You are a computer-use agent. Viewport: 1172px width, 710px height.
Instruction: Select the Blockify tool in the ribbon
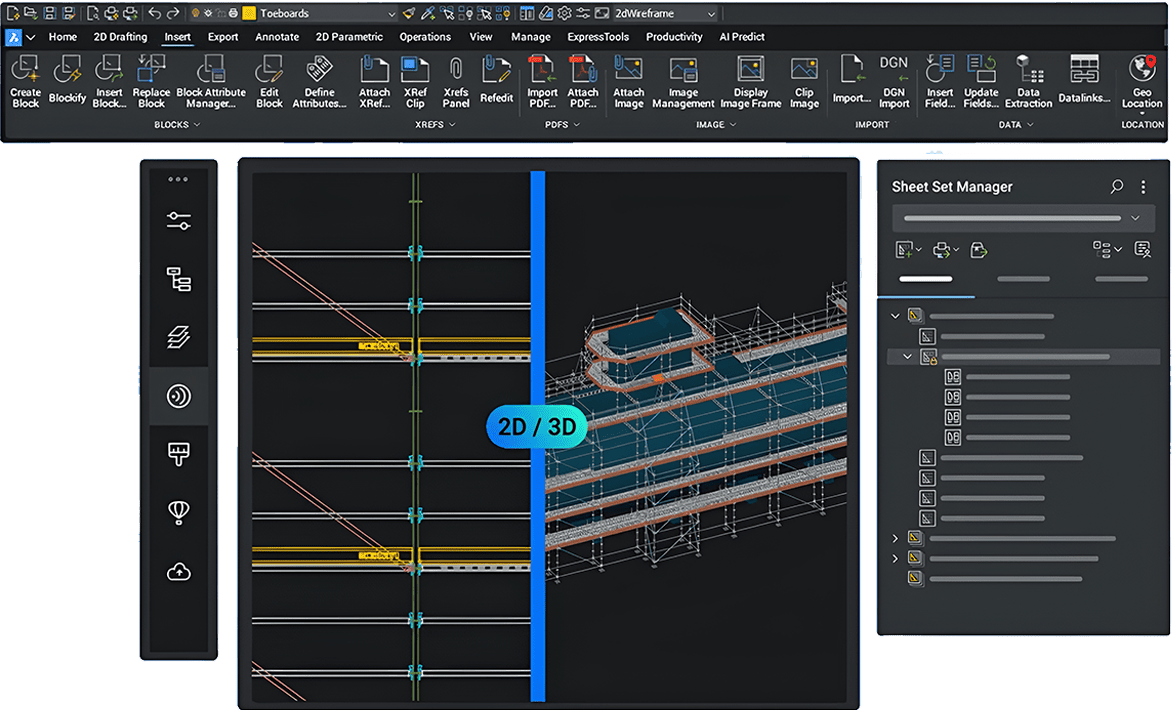(67, 80)
